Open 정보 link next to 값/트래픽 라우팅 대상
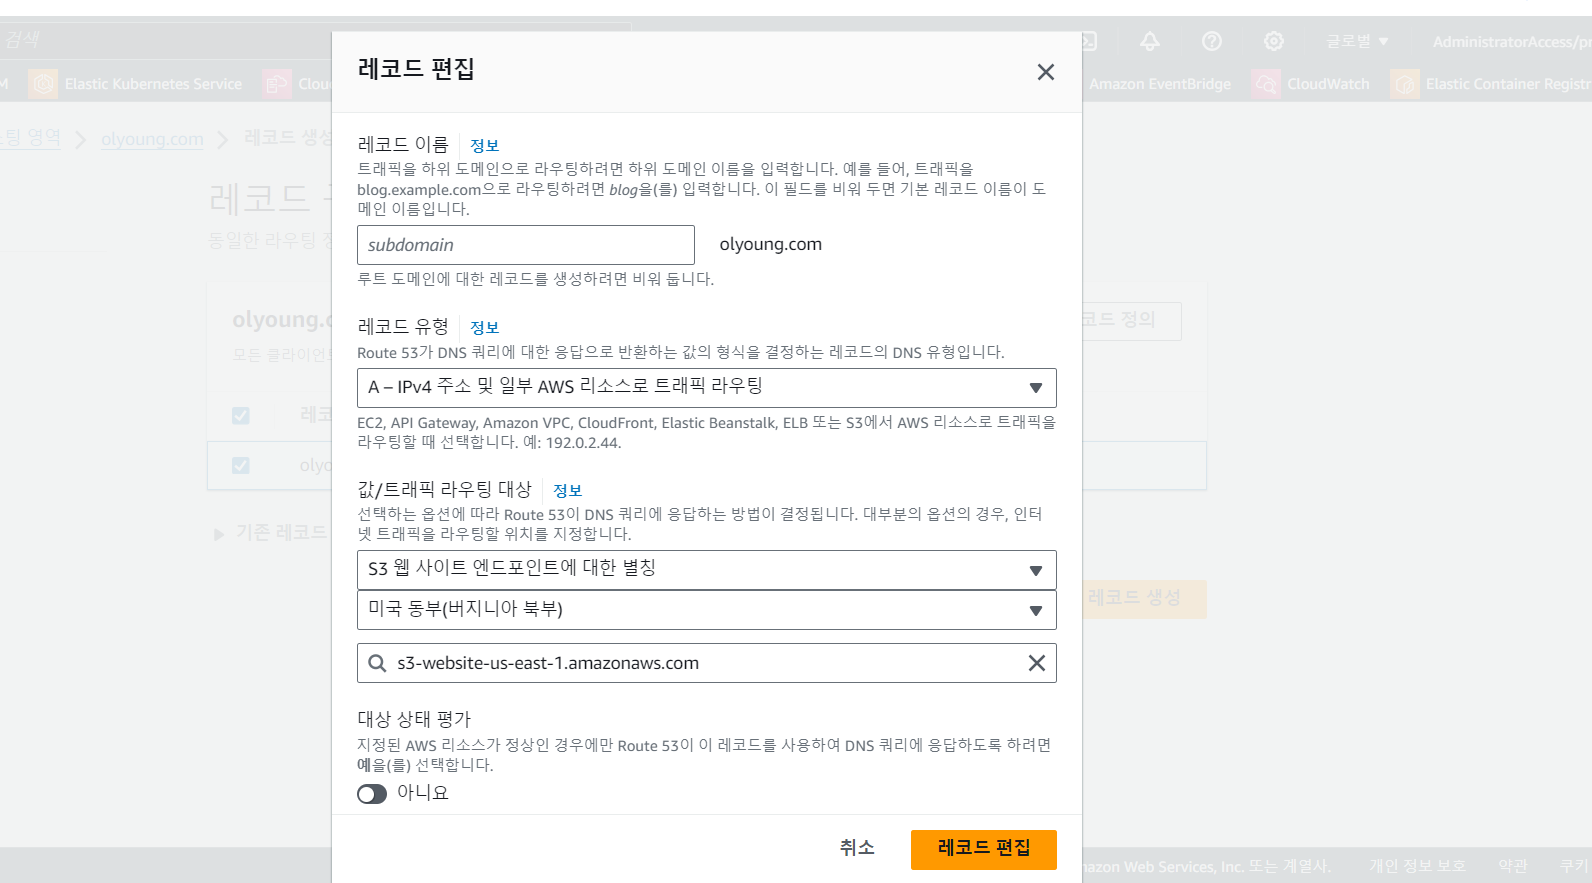The height and width of the screenshot is (883, 1592). pyautogui.click(x=567, y=491)
